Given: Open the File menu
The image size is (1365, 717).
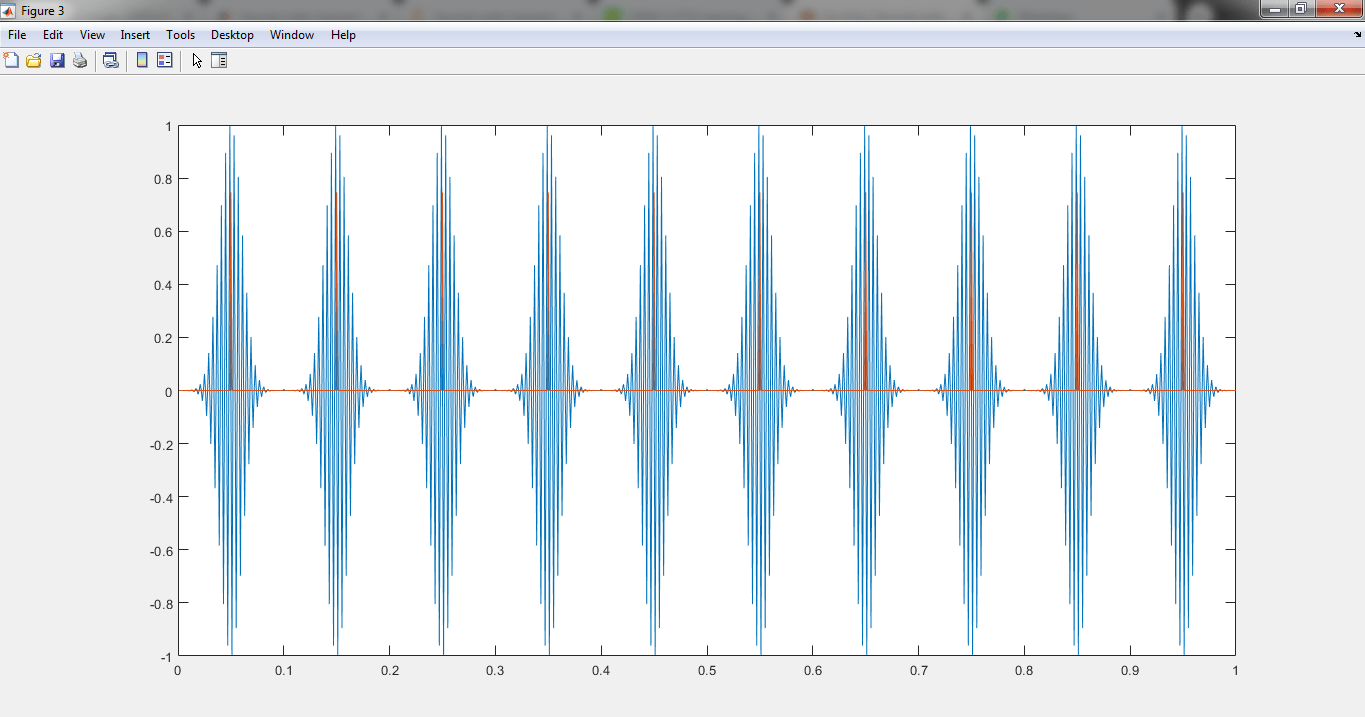Looking at the screenshot, I should (17, 35).
